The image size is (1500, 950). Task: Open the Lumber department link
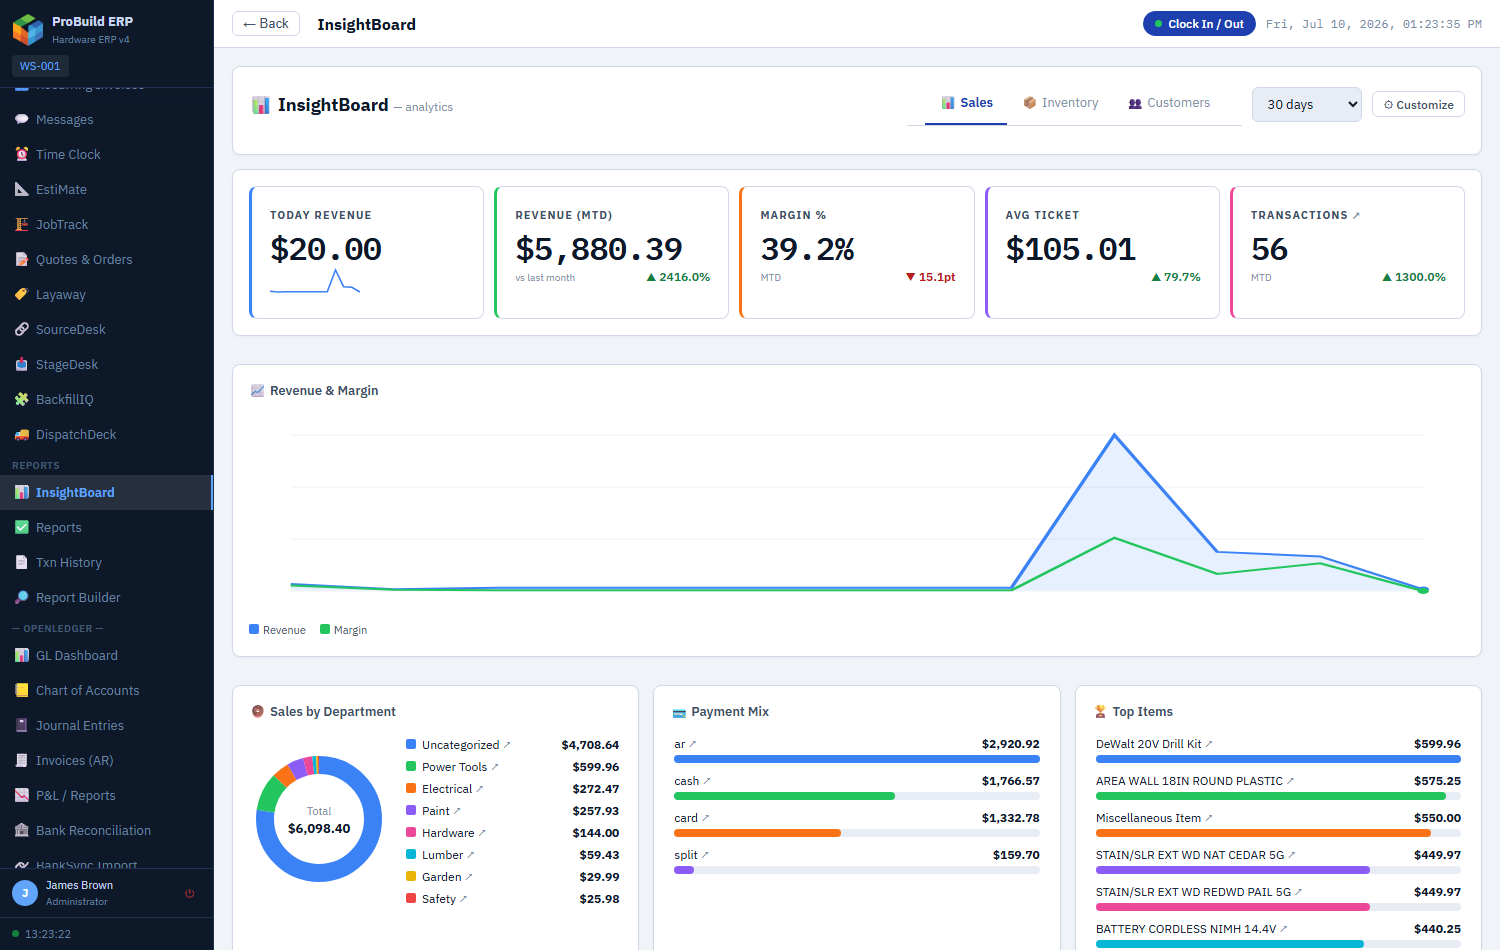point(448,855)
